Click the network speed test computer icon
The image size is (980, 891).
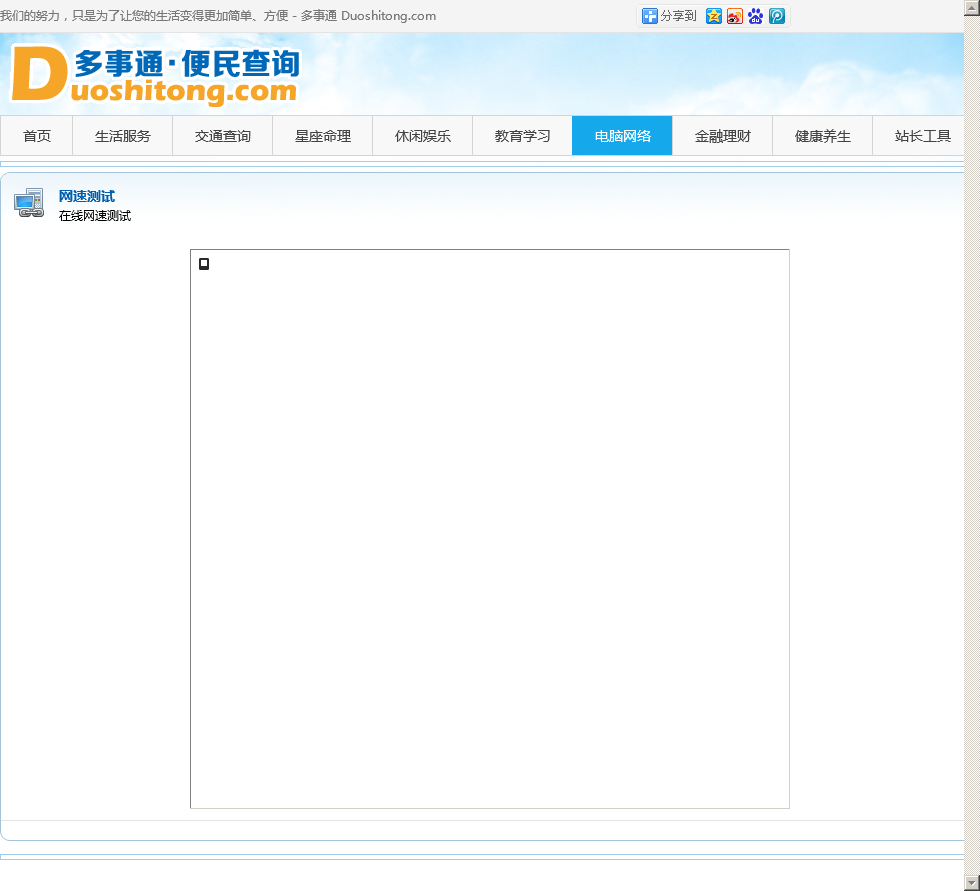pos(29,202)
